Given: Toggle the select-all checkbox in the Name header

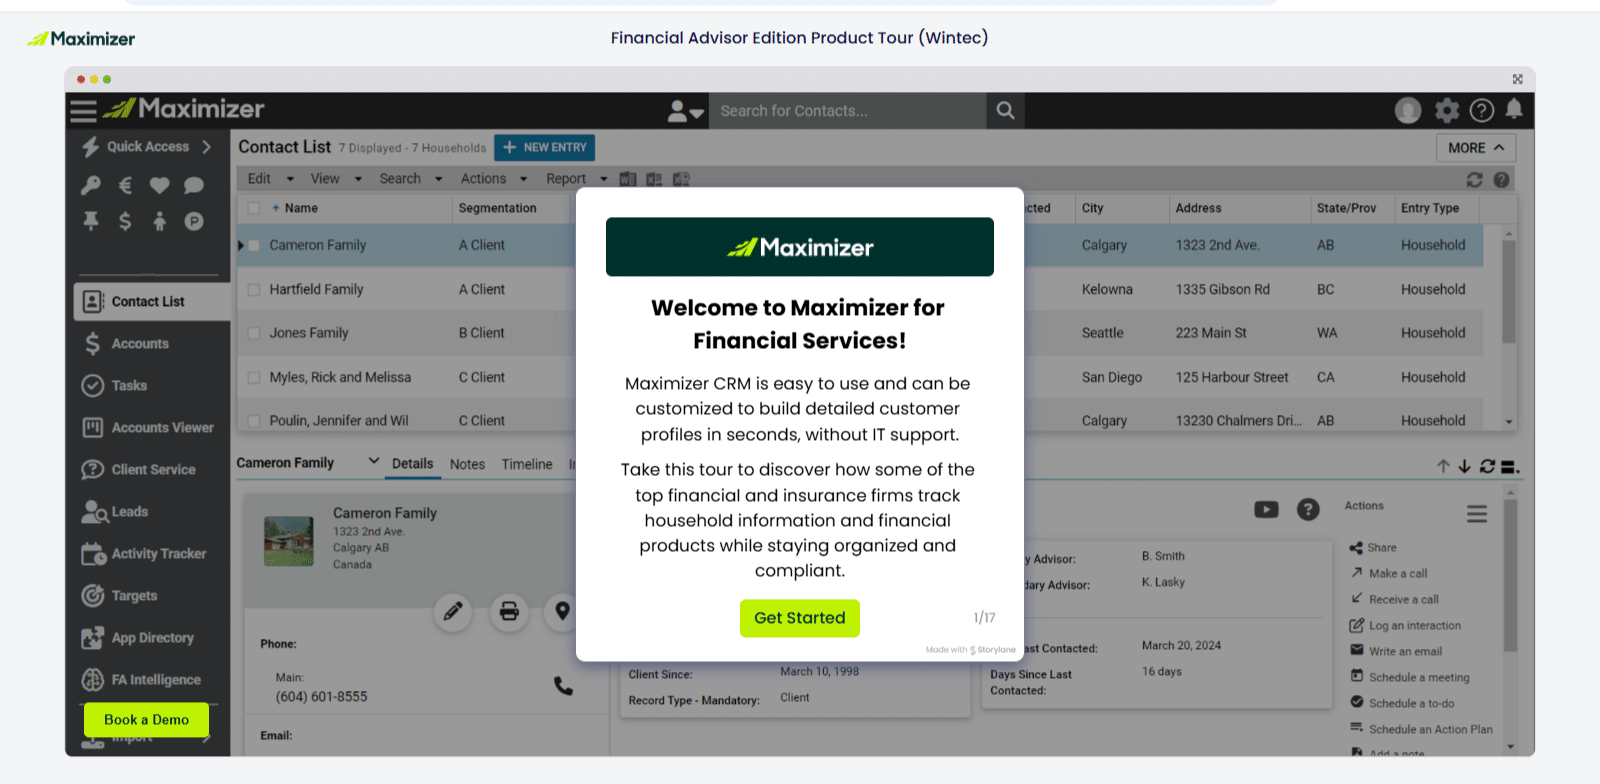Looking at the screenshot, I should pyautogui.click(x=254, y=208).
